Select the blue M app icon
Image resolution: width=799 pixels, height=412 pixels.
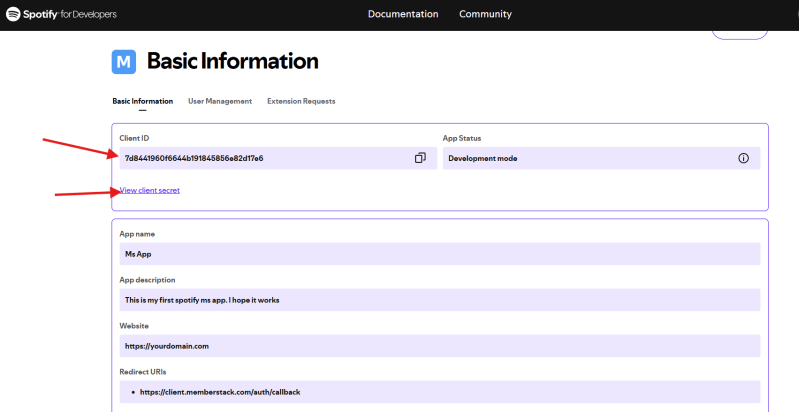click(x=124, y=62)
